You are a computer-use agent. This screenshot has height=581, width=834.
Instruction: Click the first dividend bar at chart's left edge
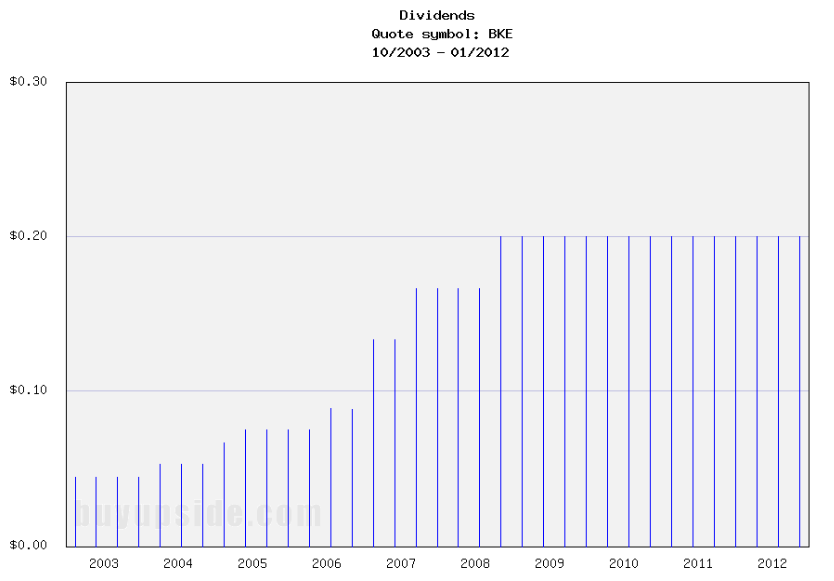point(76,512)
